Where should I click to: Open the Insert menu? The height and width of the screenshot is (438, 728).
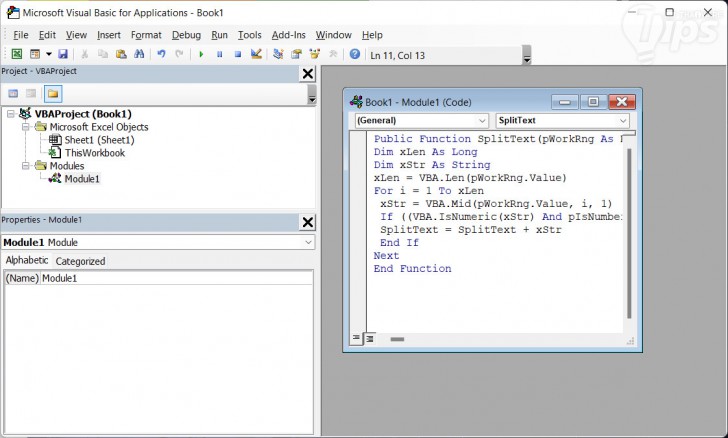tap(109, 35)
